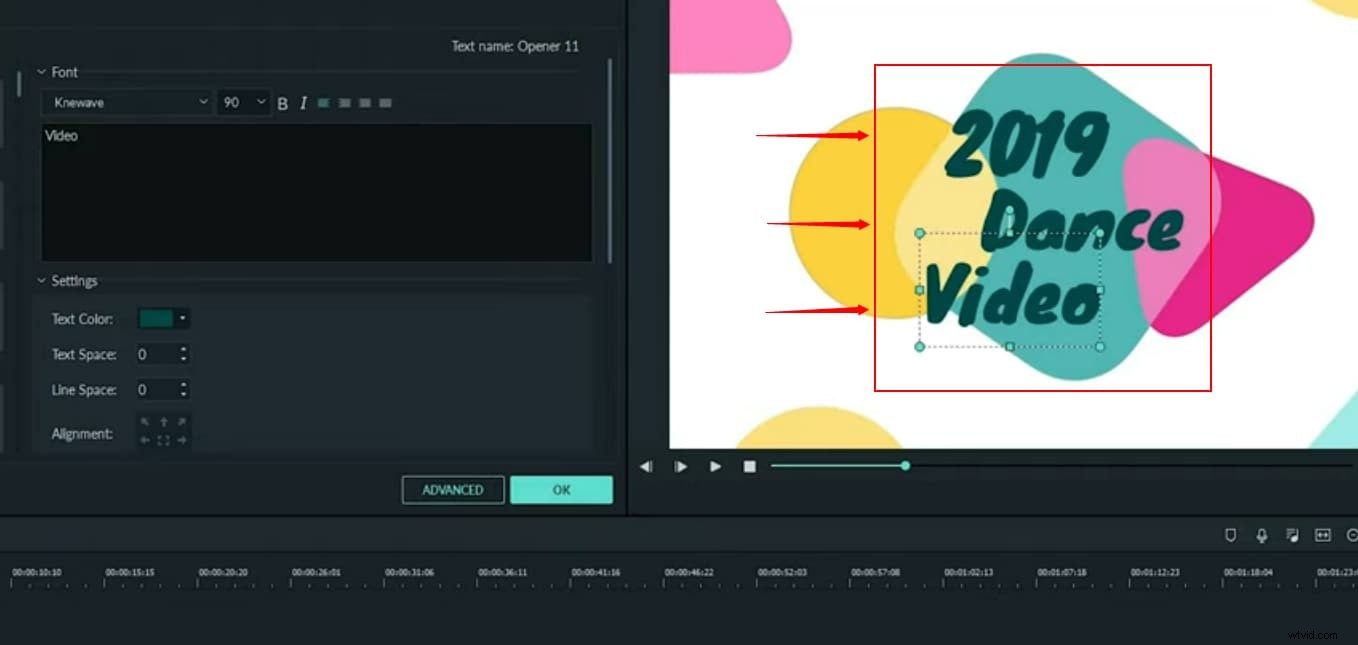This screenshot has height=645, width=1358.
Task: Click the ADVANCED button
Action: tap(453, 489)
